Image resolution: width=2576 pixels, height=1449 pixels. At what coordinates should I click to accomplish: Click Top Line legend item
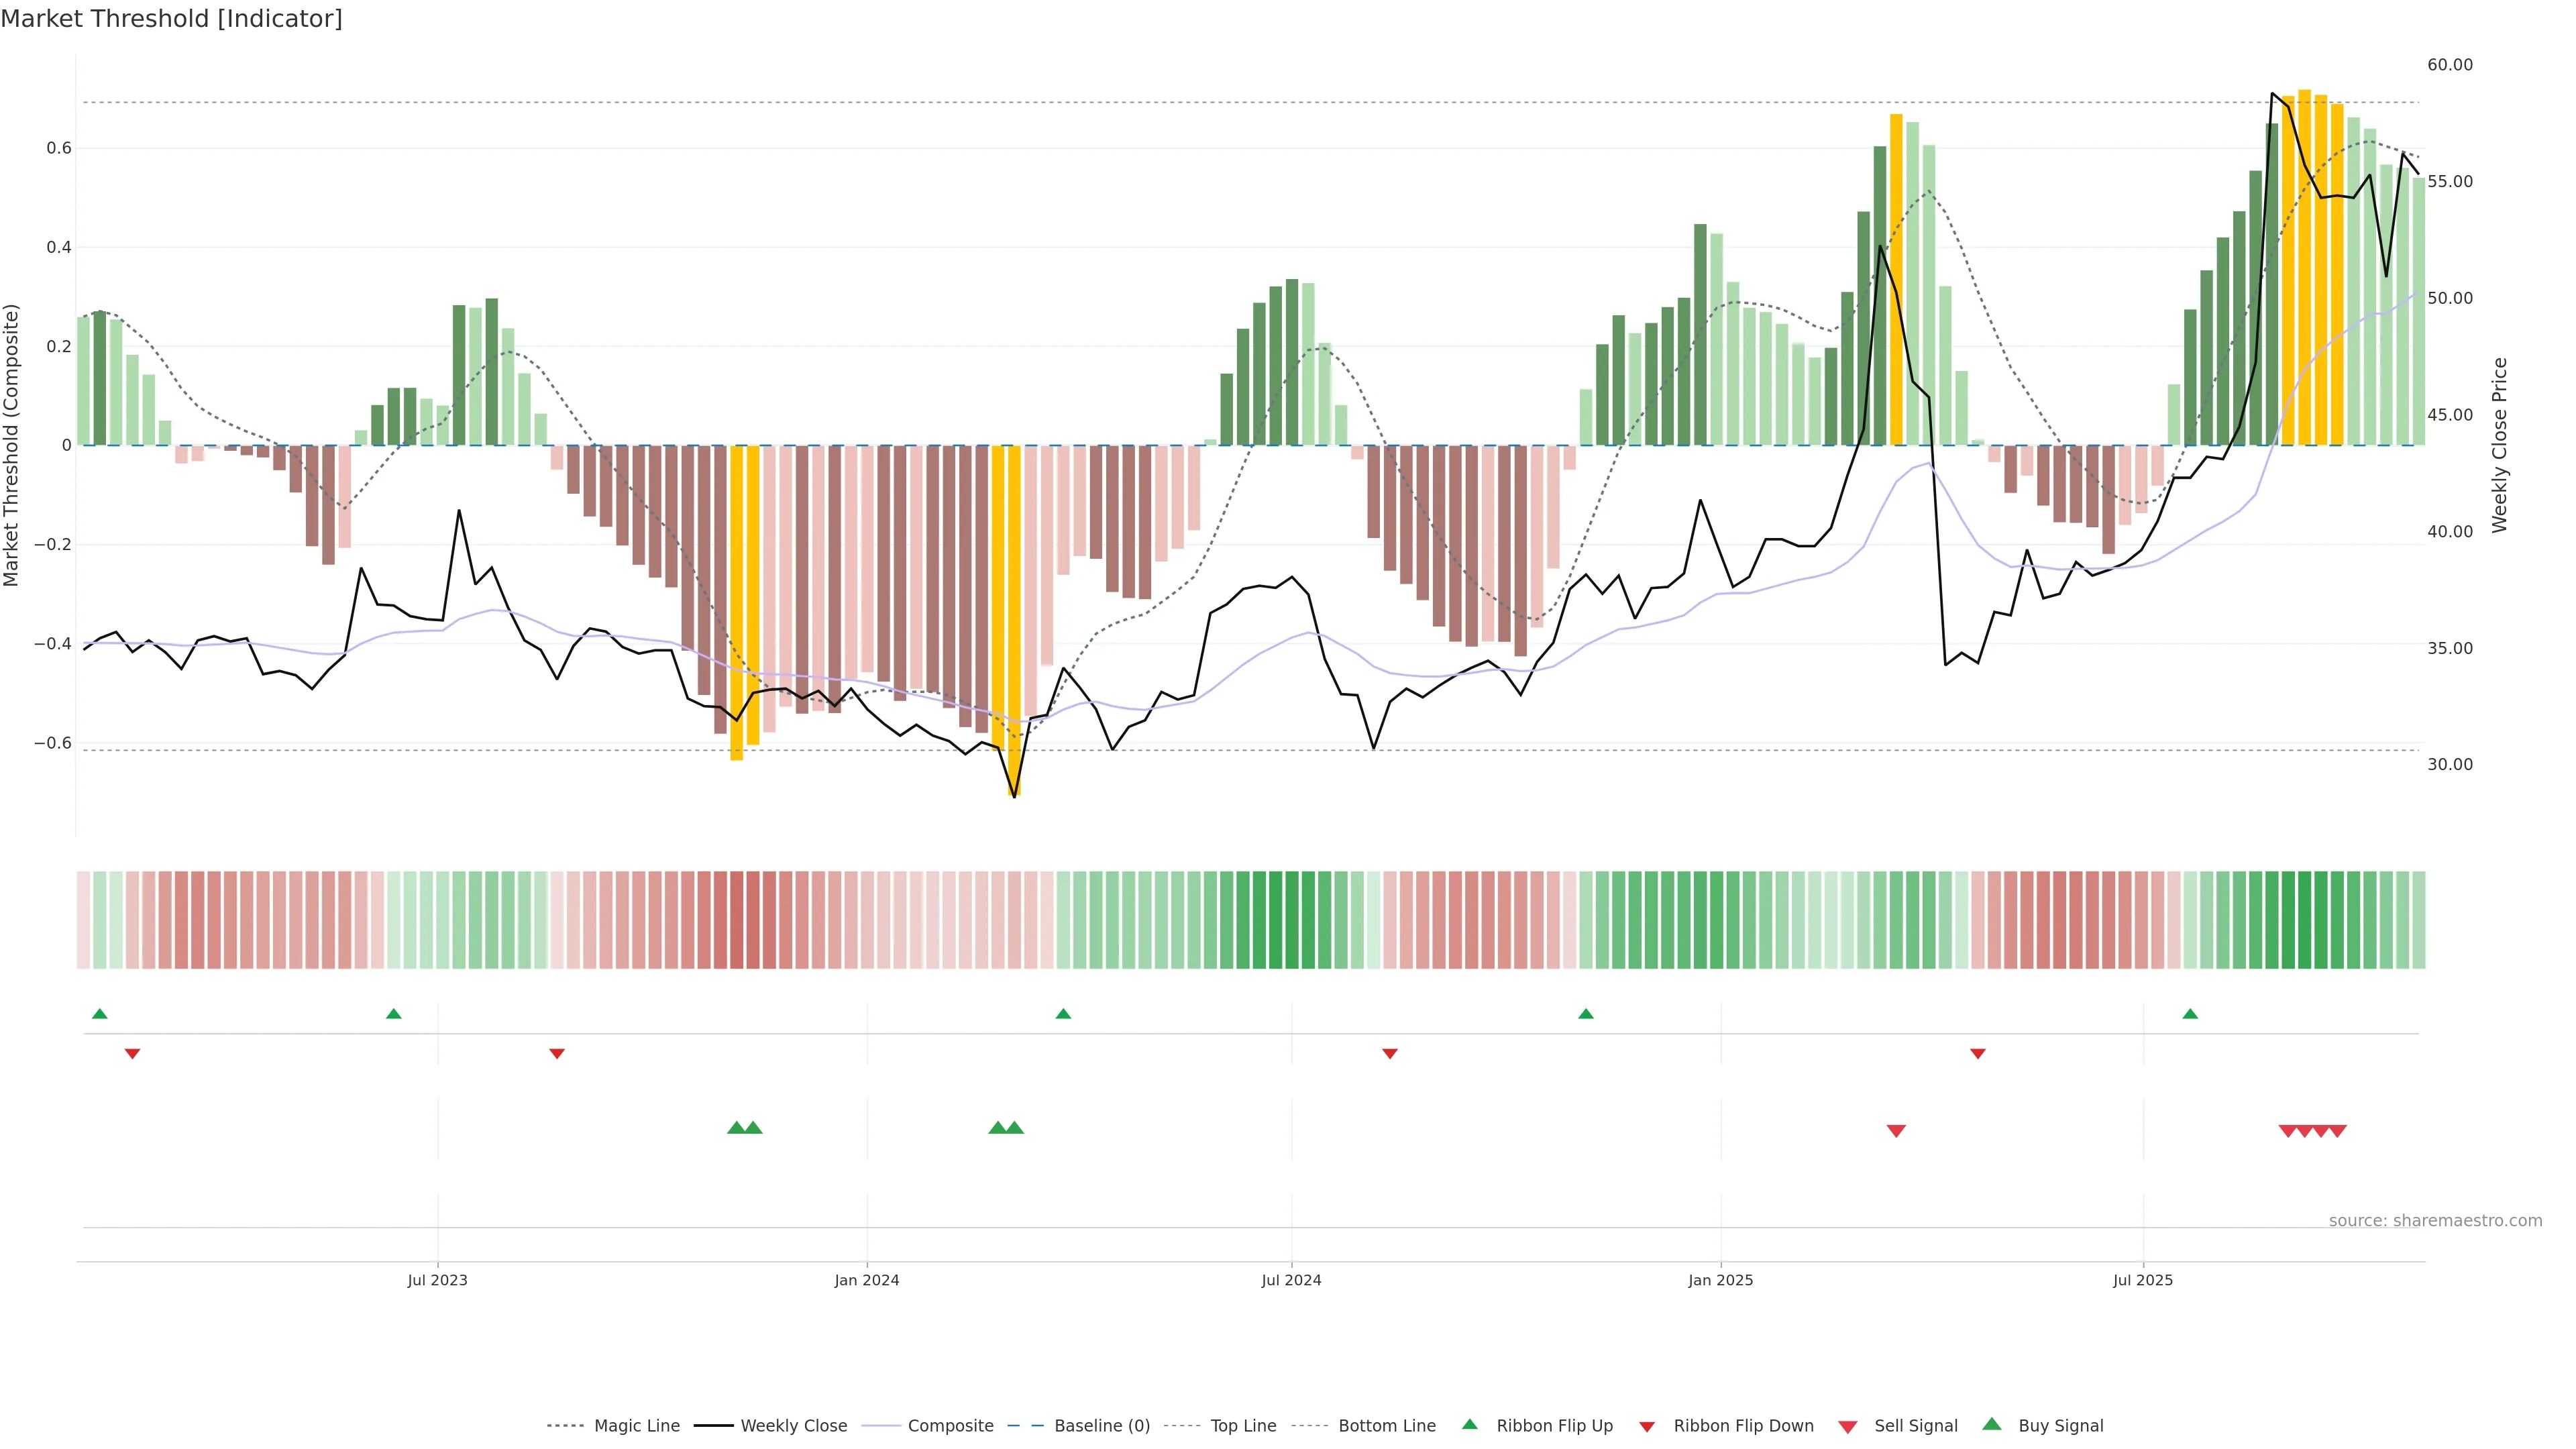1243,1426
